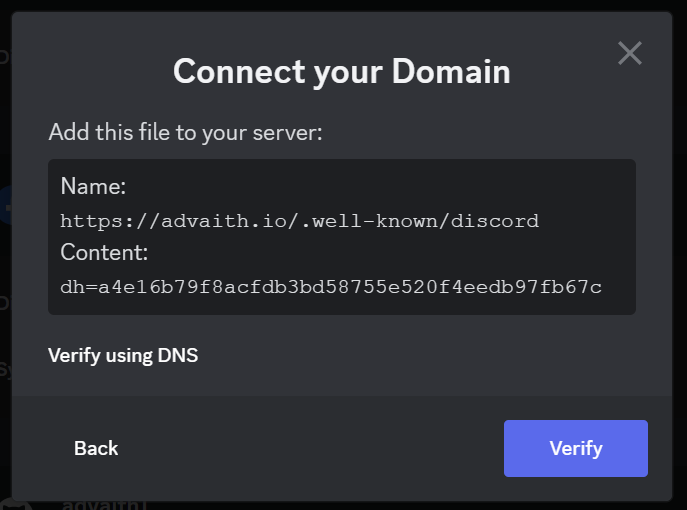This screenshot has width=687, height=510.
Task: Close the Connect your Domain dialog
Action: [x=630, y=53]
